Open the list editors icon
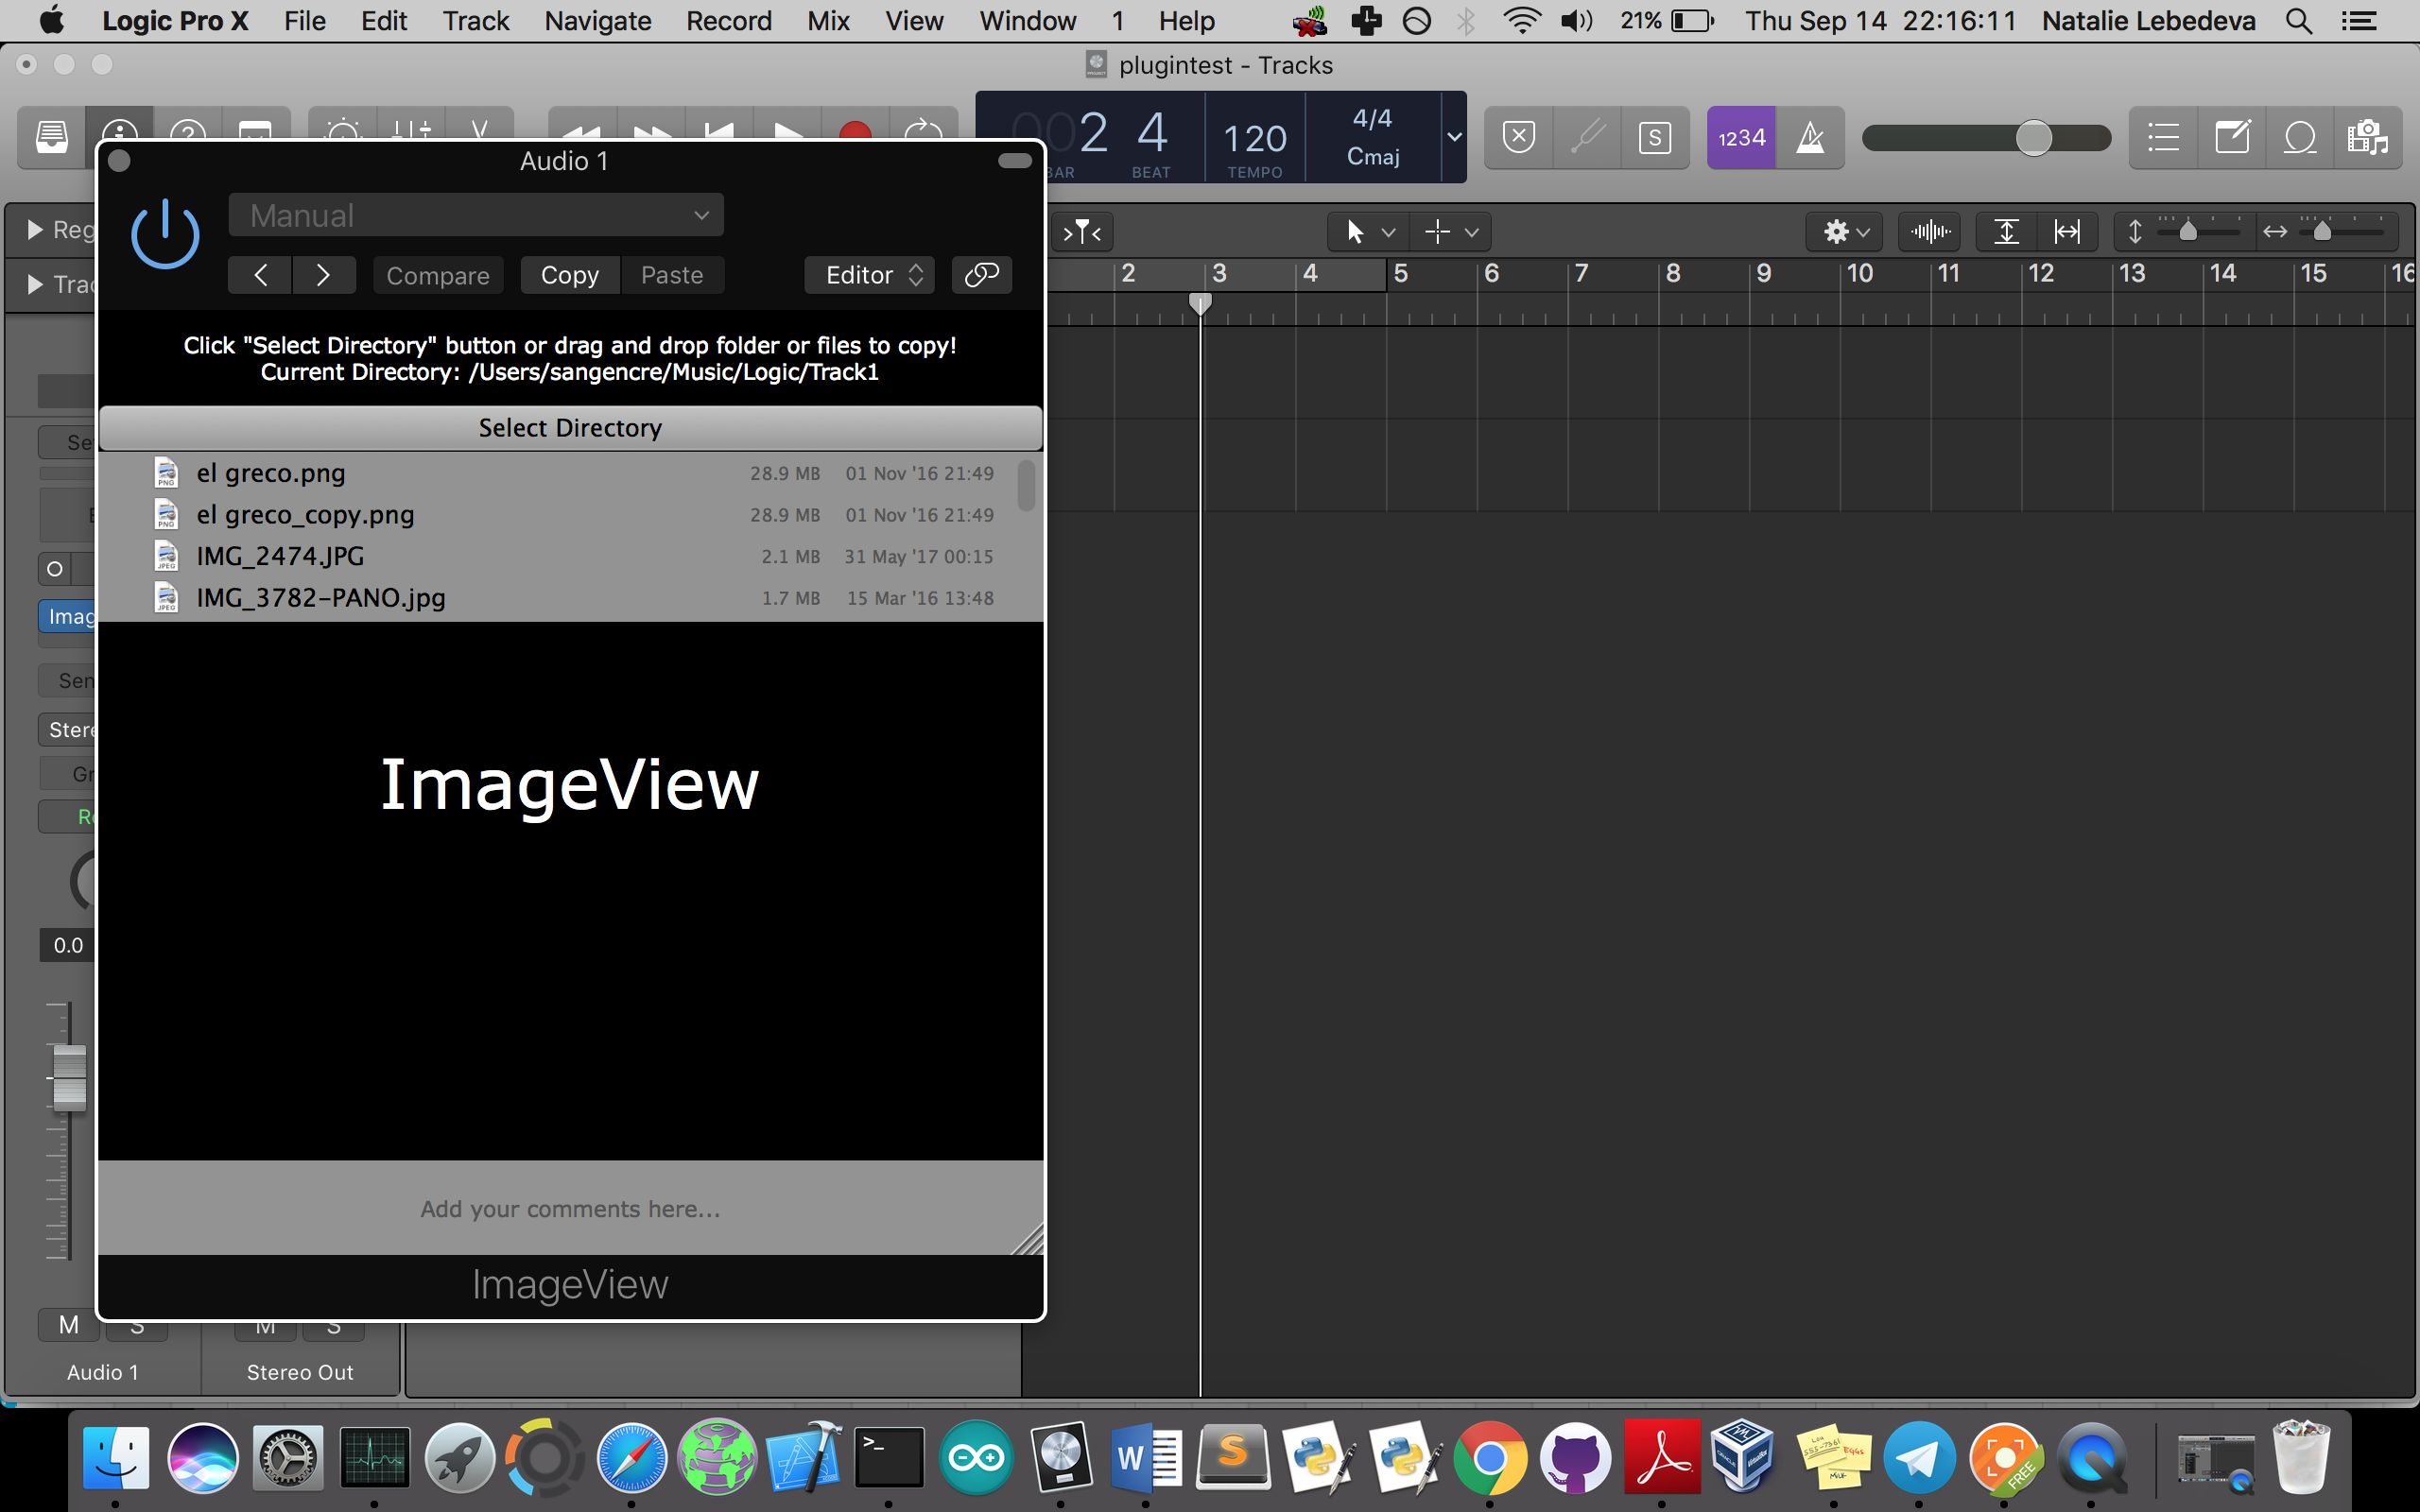Viewport: 2420px width, 1512px height. pyautogui.click(x=2163, y=138)
